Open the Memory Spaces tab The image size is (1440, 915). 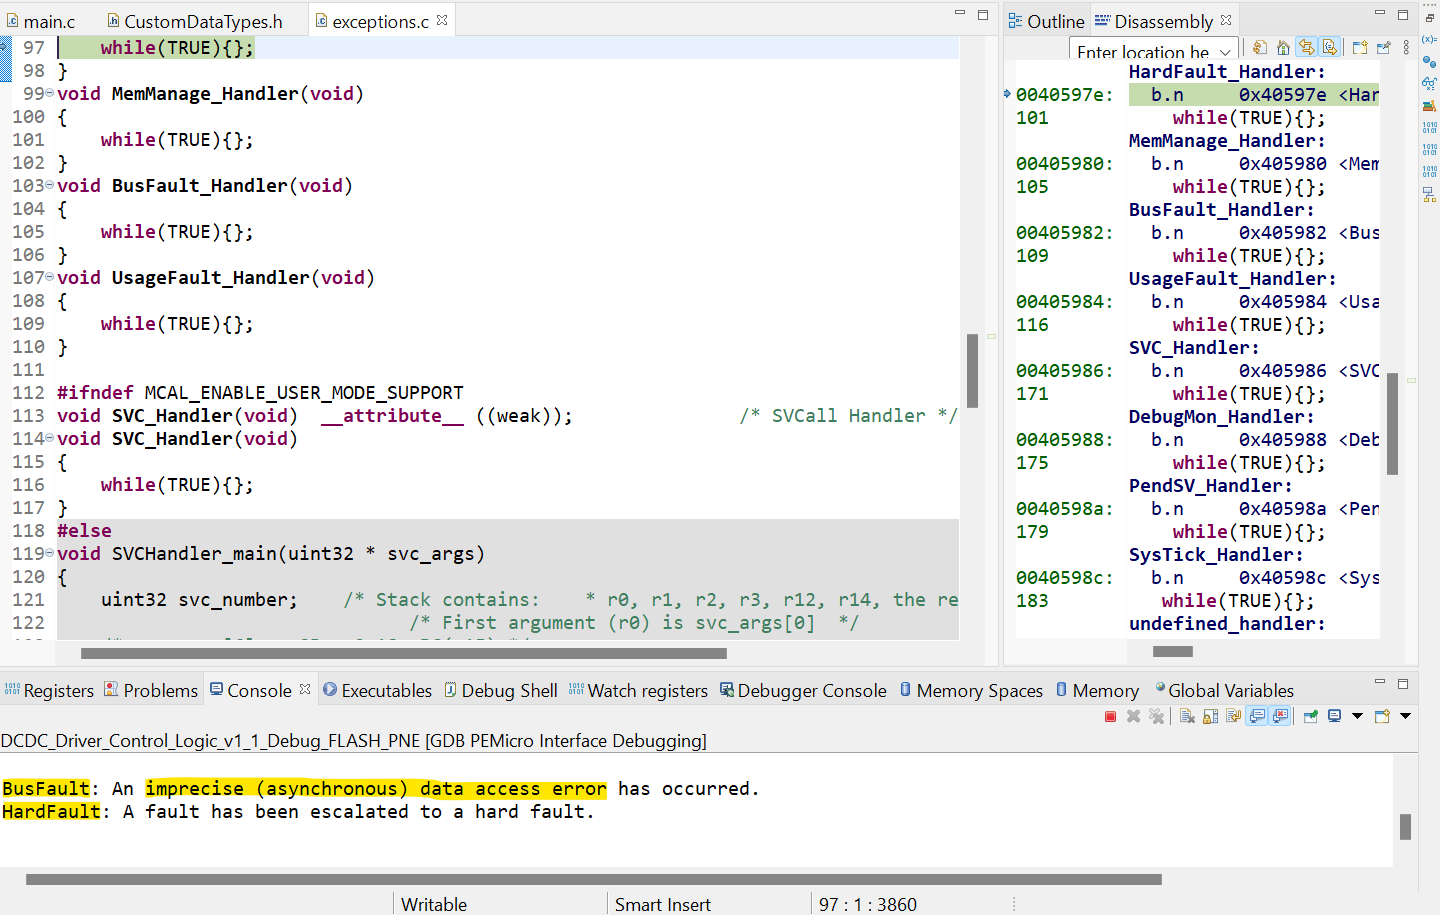point(971,691)
